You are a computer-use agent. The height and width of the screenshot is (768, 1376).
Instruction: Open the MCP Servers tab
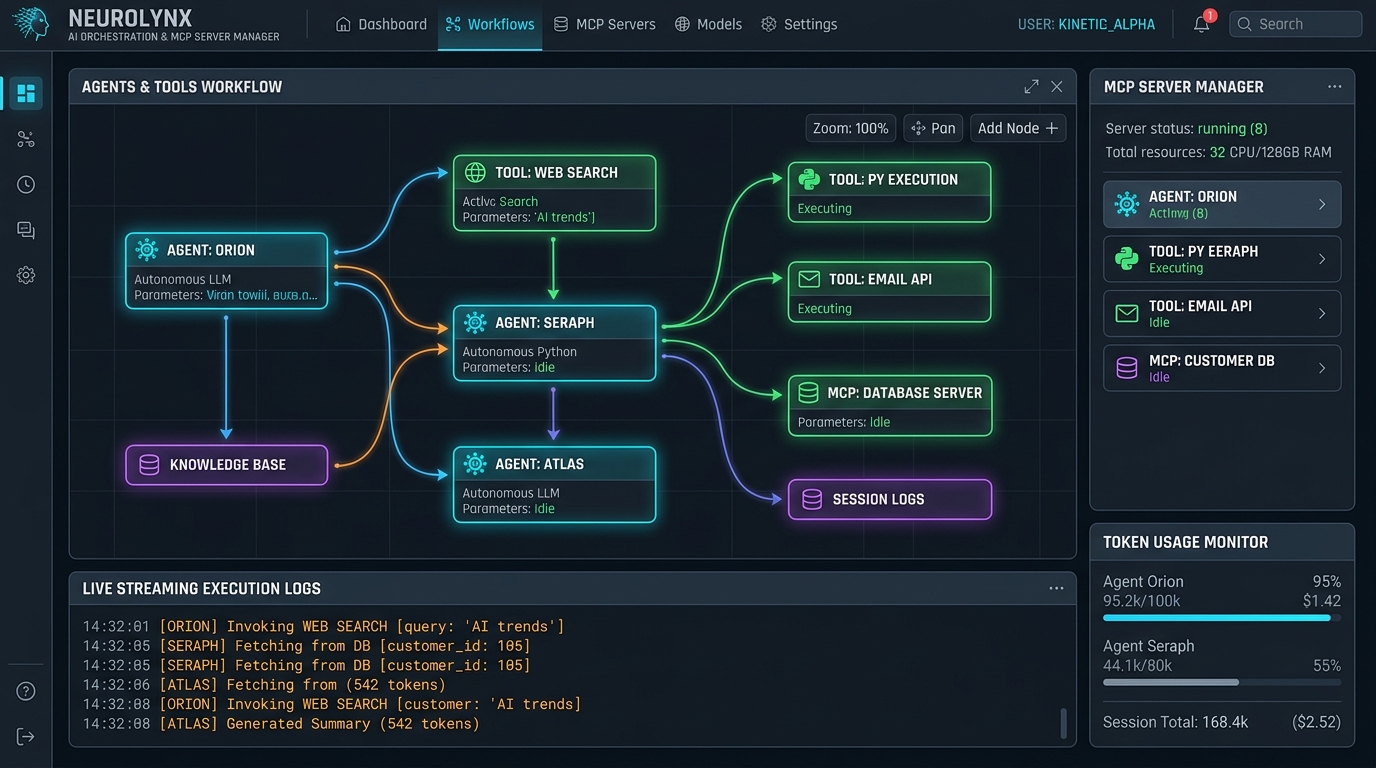click(x=604, y=24)
